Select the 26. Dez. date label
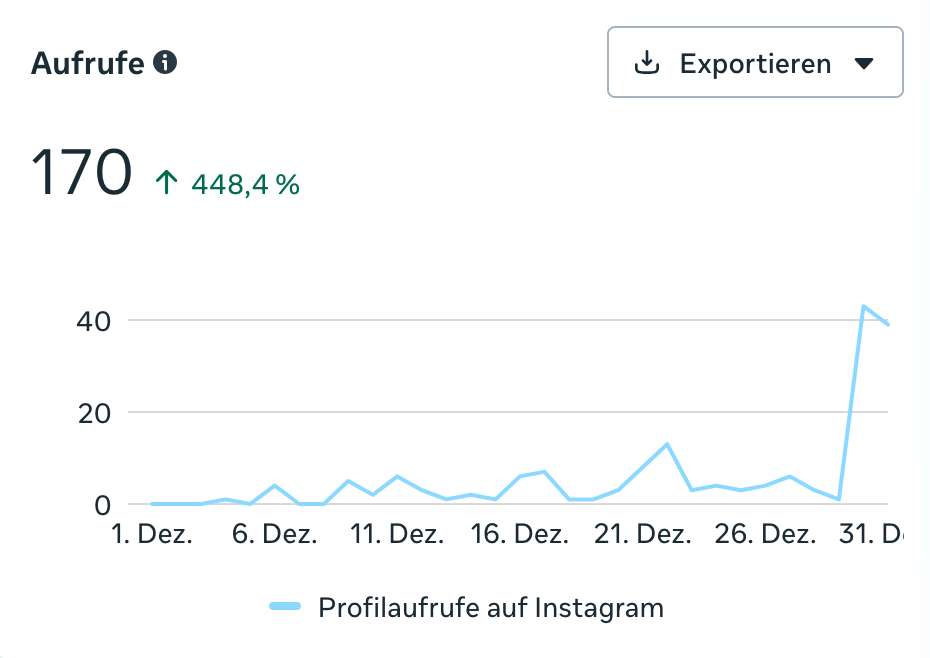The width and height of the screenshot is (930, 658). tap(765, 534)
